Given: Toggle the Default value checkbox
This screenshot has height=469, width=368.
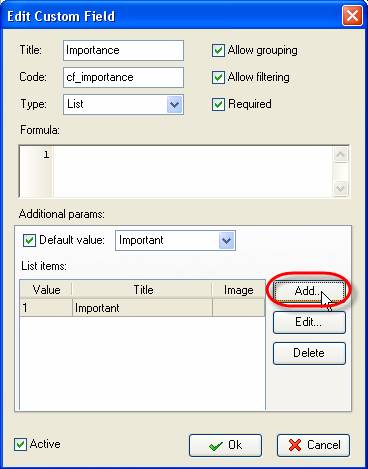Looking at the screenshot, I should (x=29, y=240).
